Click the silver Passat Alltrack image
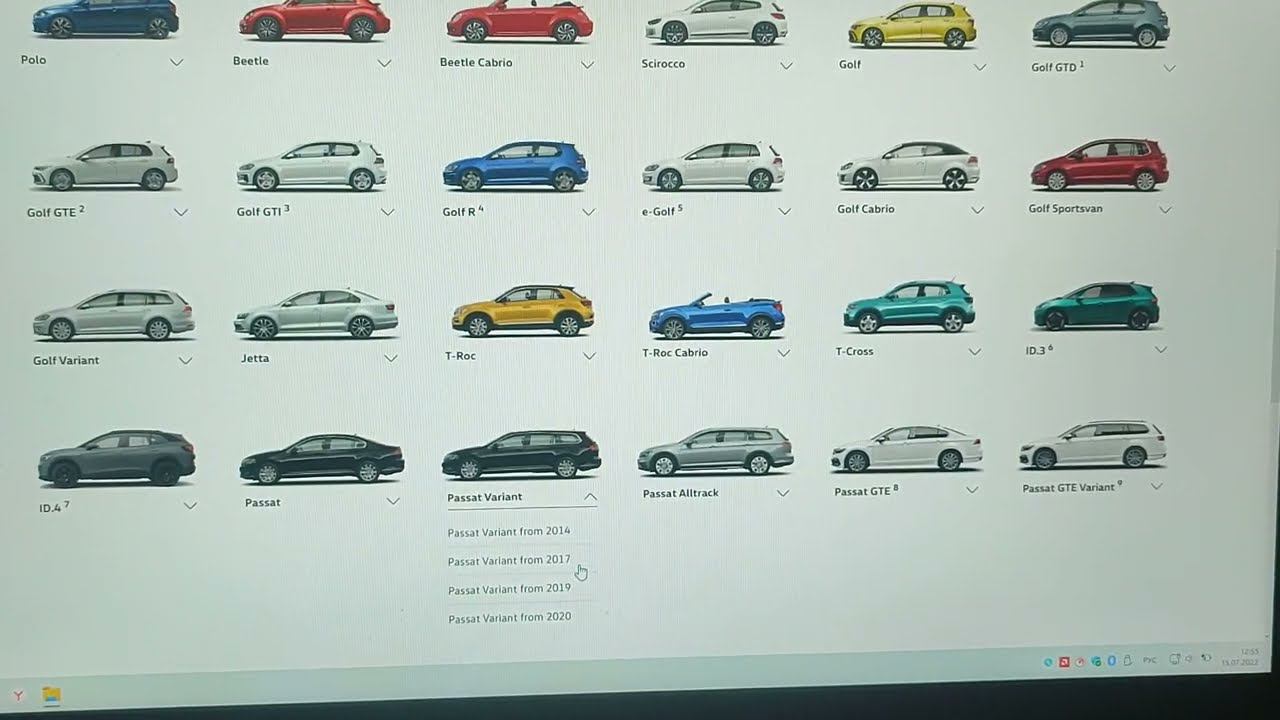 [715, 452]
